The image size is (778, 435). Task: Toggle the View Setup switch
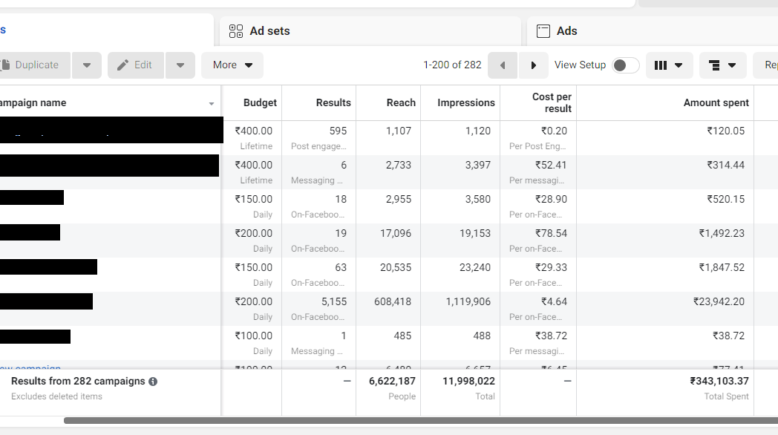(x=625, y=65)
